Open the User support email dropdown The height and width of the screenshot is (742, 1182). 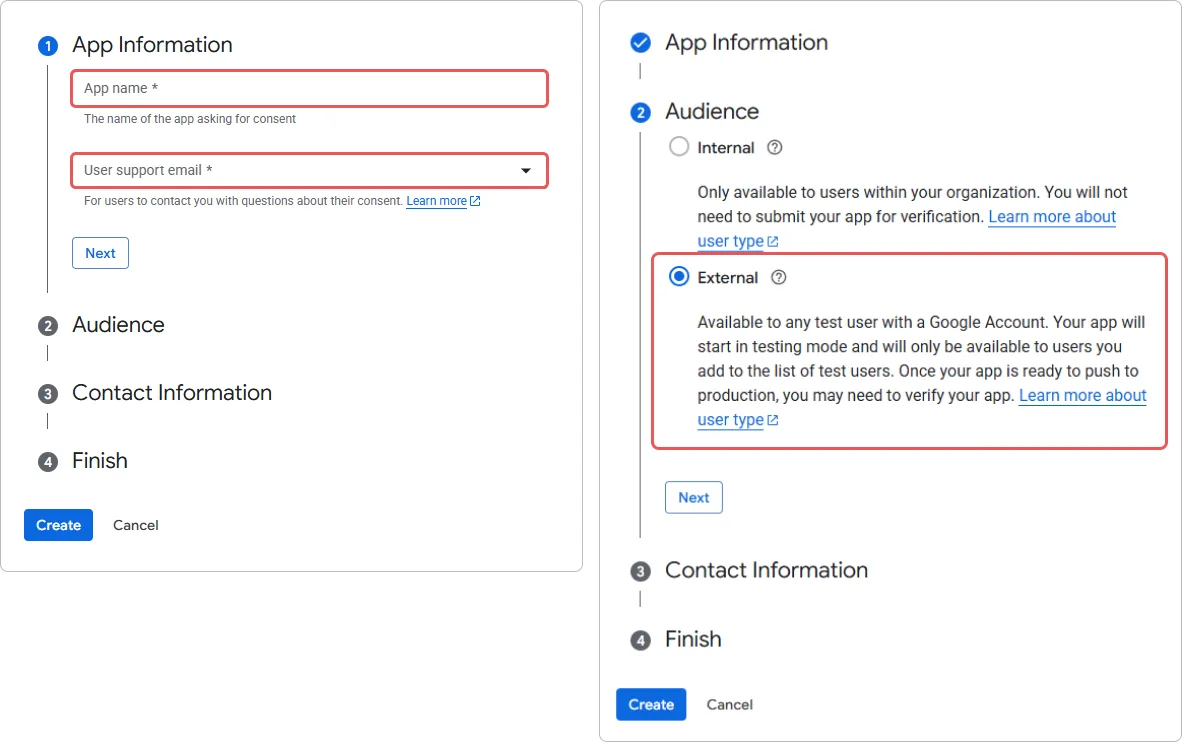527,171
